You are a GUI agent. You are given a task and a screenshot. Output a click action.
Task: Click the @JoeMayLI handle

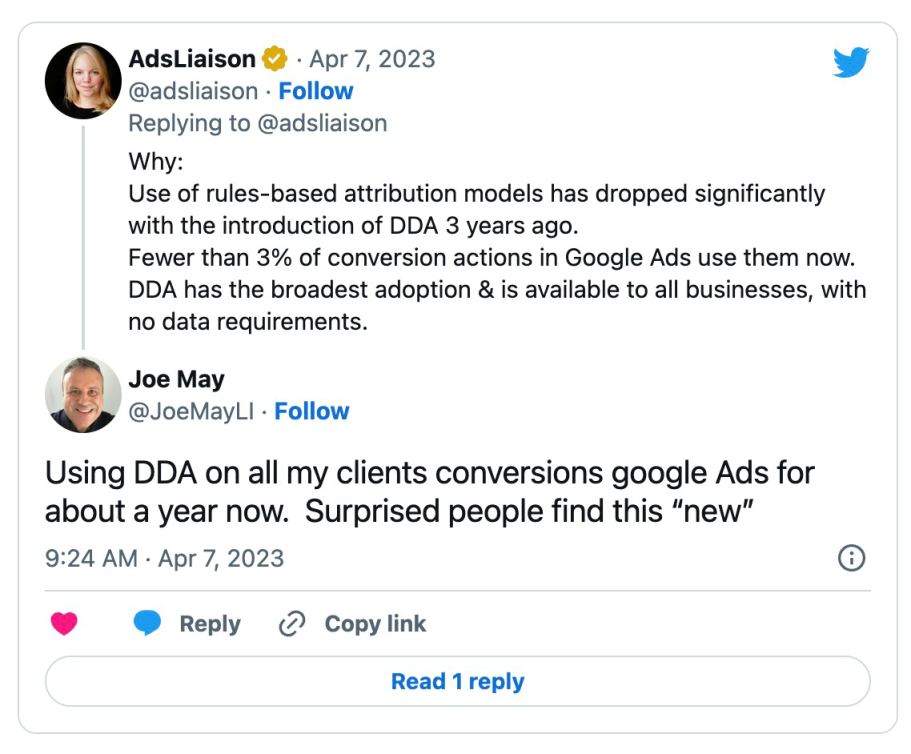(x=191, y=411)
